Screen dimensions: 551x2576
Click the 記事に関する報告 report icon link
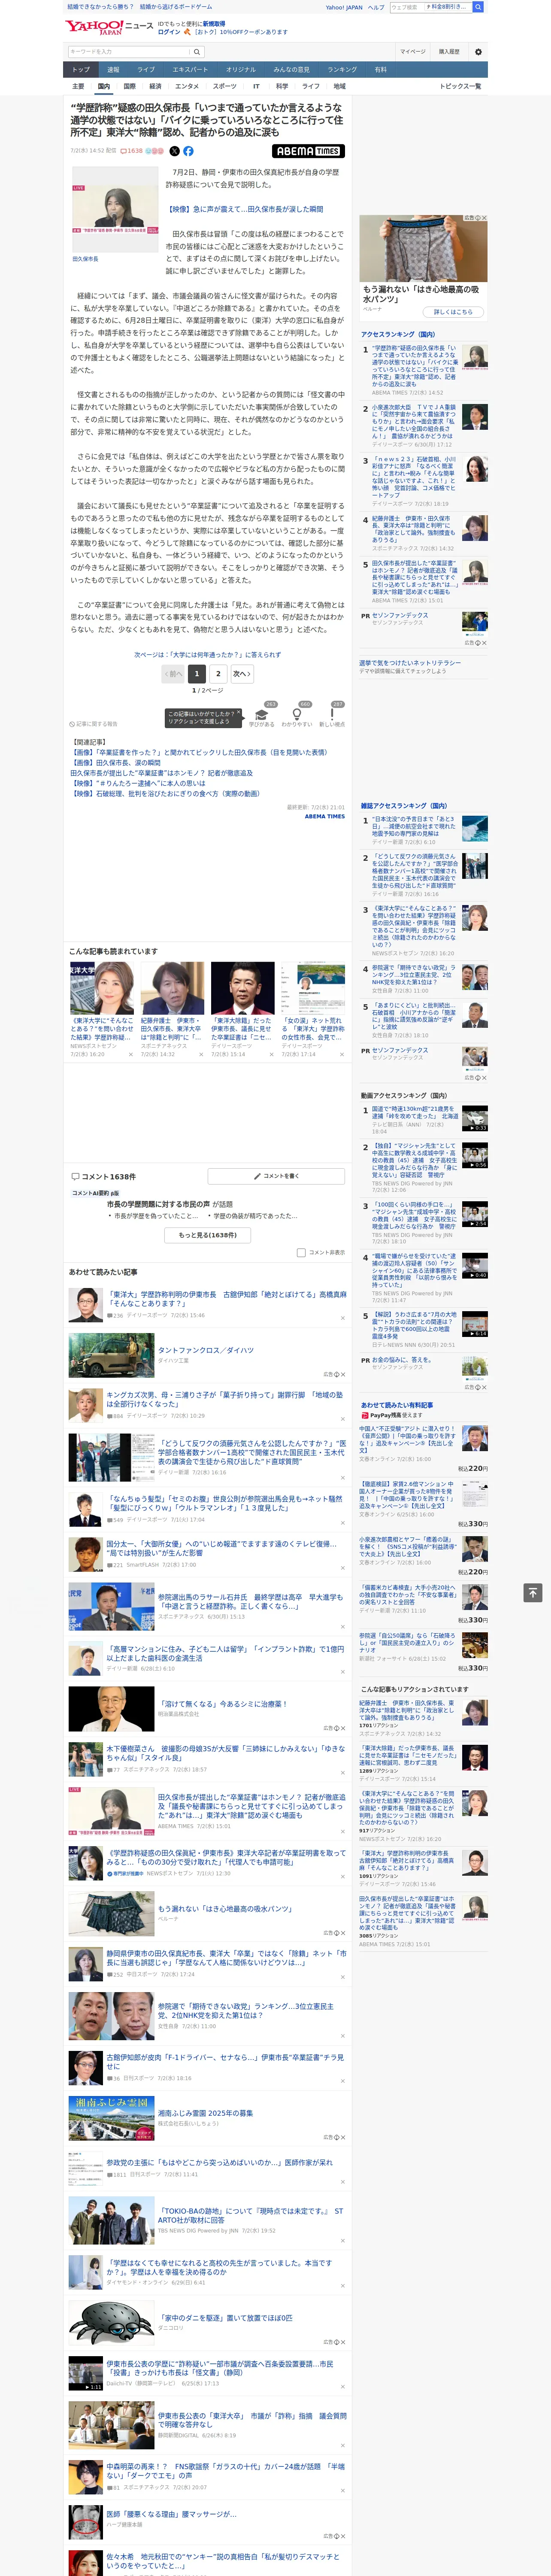pos(93,724)
